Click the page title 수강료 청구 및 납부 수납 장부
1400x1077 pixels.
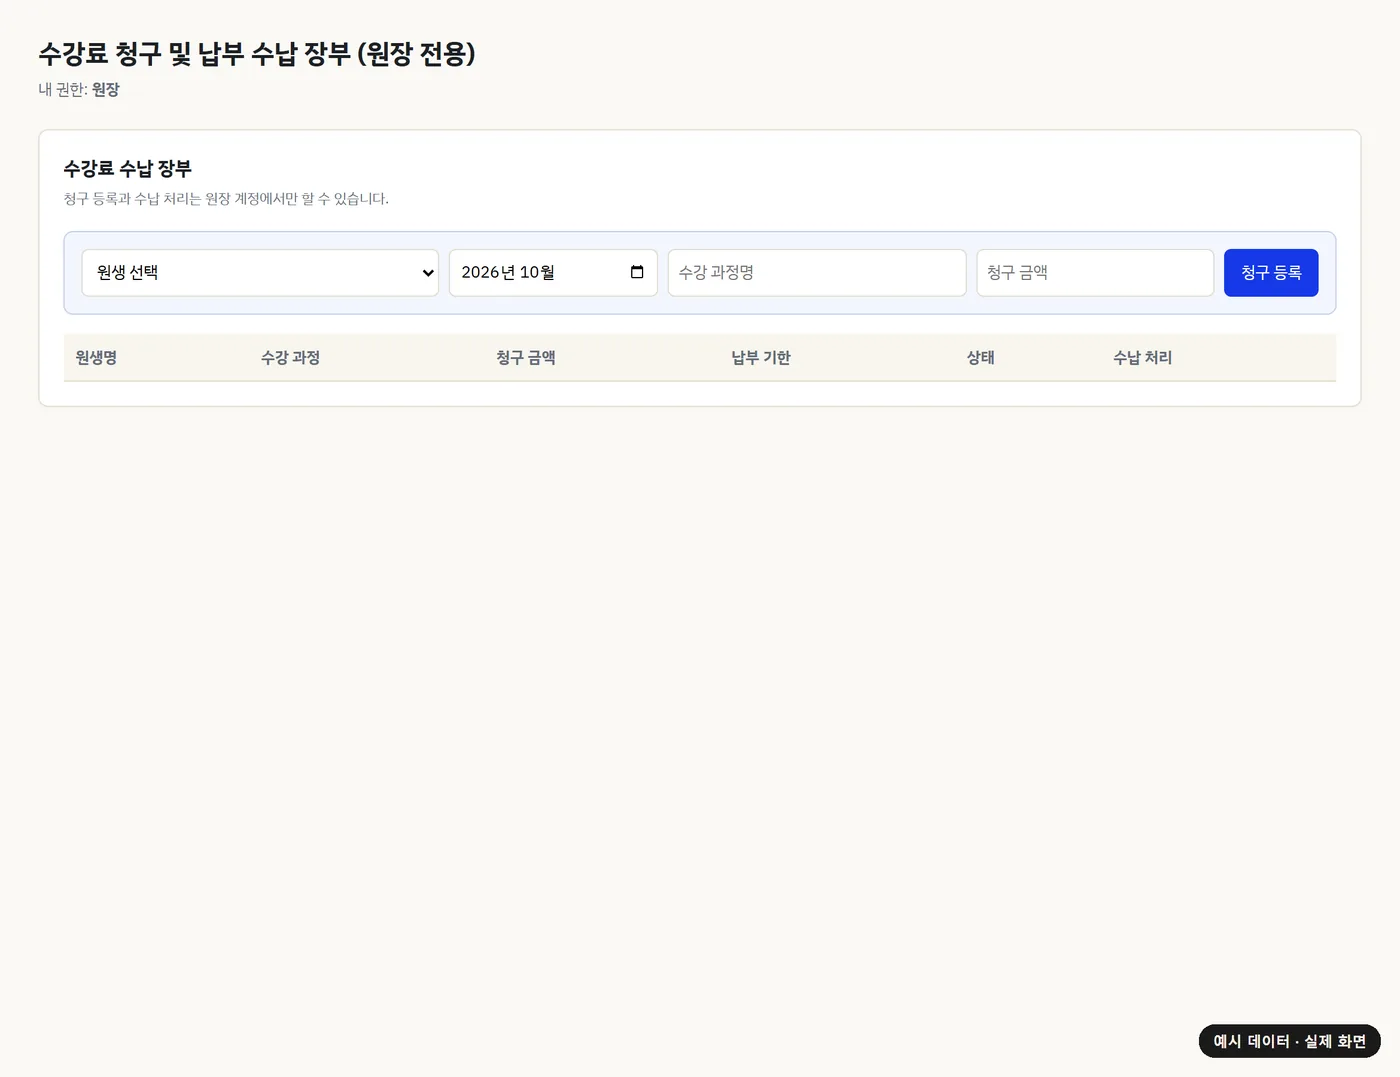(257, 53)
